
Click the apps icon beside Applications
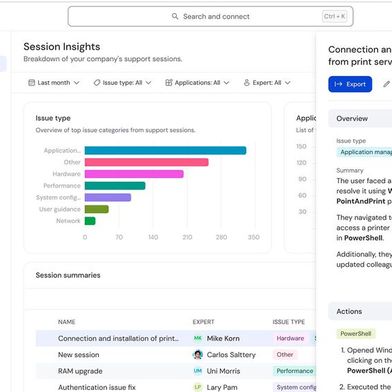(x=169, y=83)
